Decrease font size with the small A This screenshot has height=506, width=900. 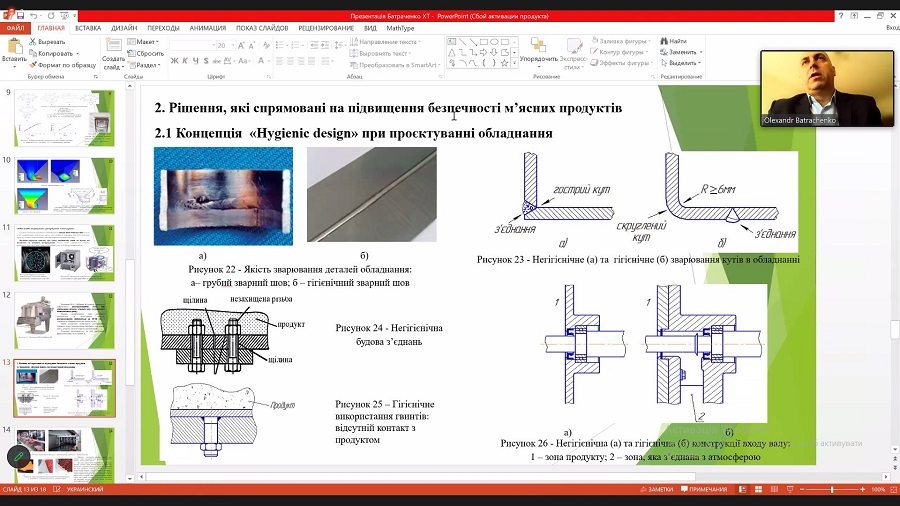click(x=251, y=45)
